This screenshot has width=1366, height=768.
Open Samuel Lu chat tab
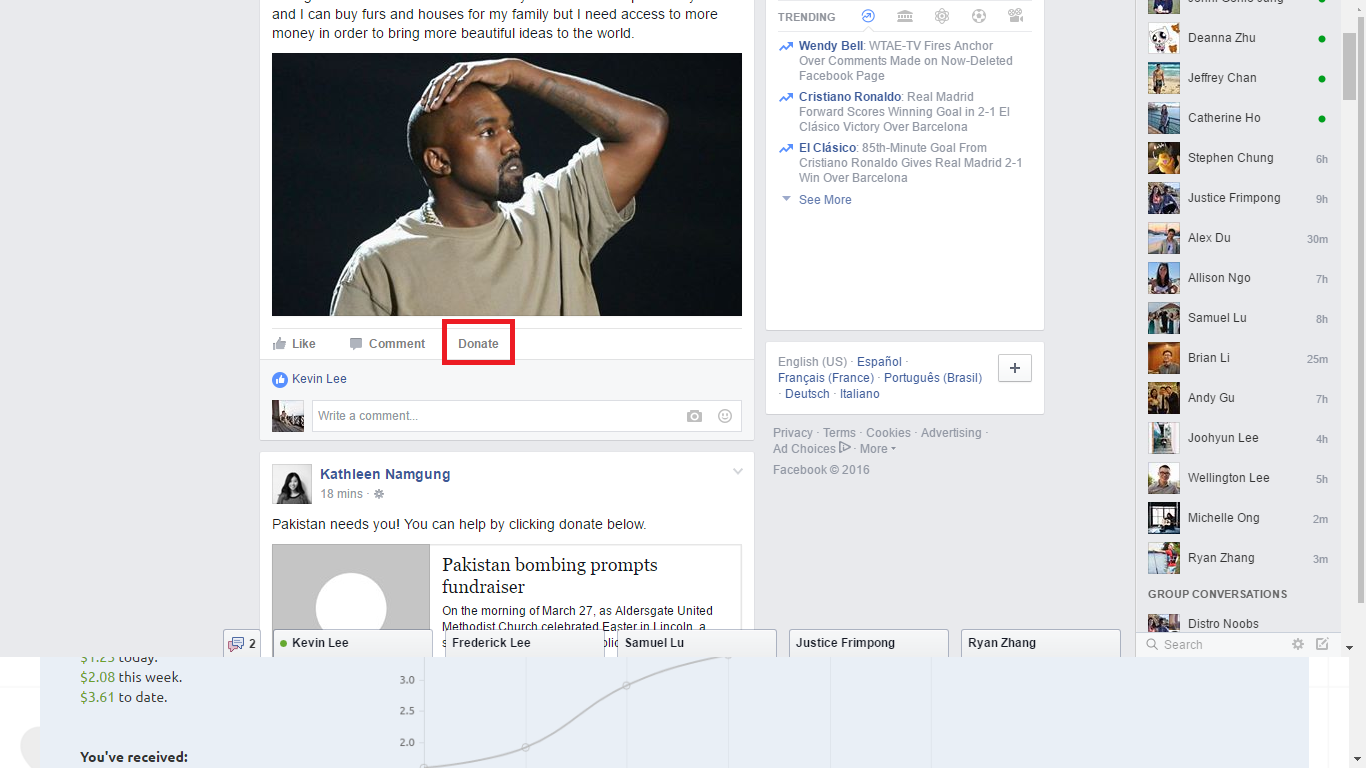696,643
